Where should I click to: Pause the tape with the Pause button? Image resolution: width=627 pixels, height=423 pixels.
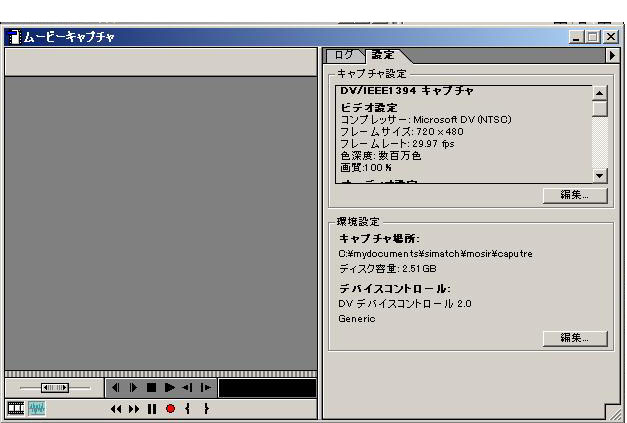(x=152, y=409)
